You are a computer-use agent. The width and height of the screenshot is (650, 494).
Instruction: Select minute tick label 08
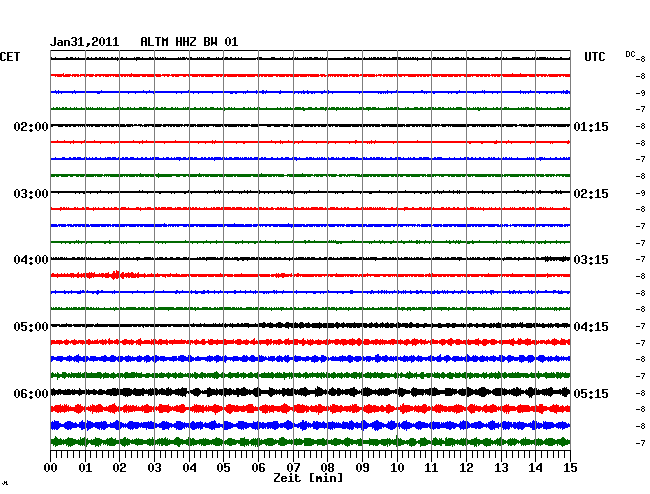[x=327, y=467]
